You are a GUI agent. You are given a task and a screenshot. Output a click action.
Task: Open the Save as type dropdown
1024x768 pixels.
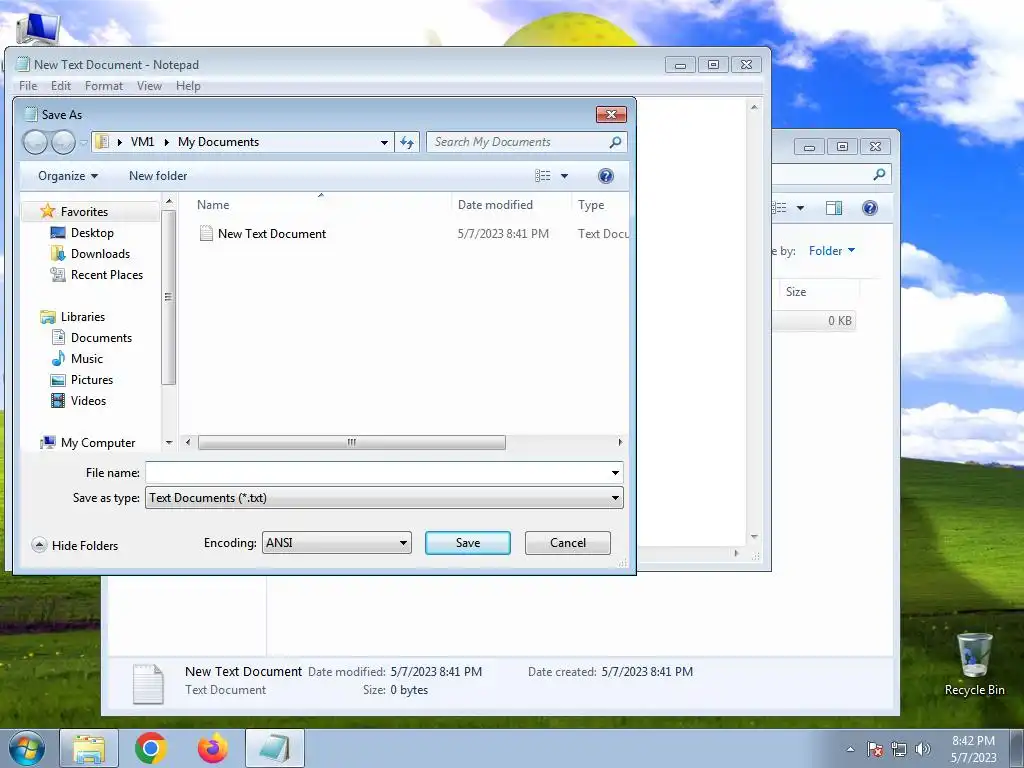click(384, 498)
